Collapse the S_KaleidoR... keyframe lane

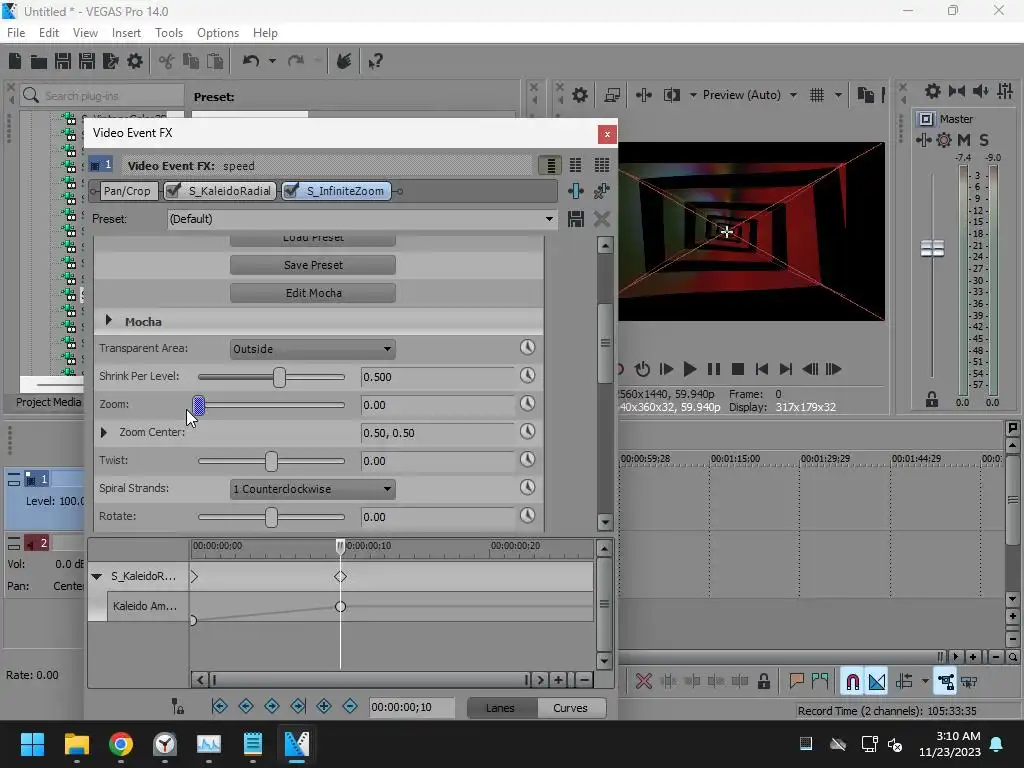(97, 576)
